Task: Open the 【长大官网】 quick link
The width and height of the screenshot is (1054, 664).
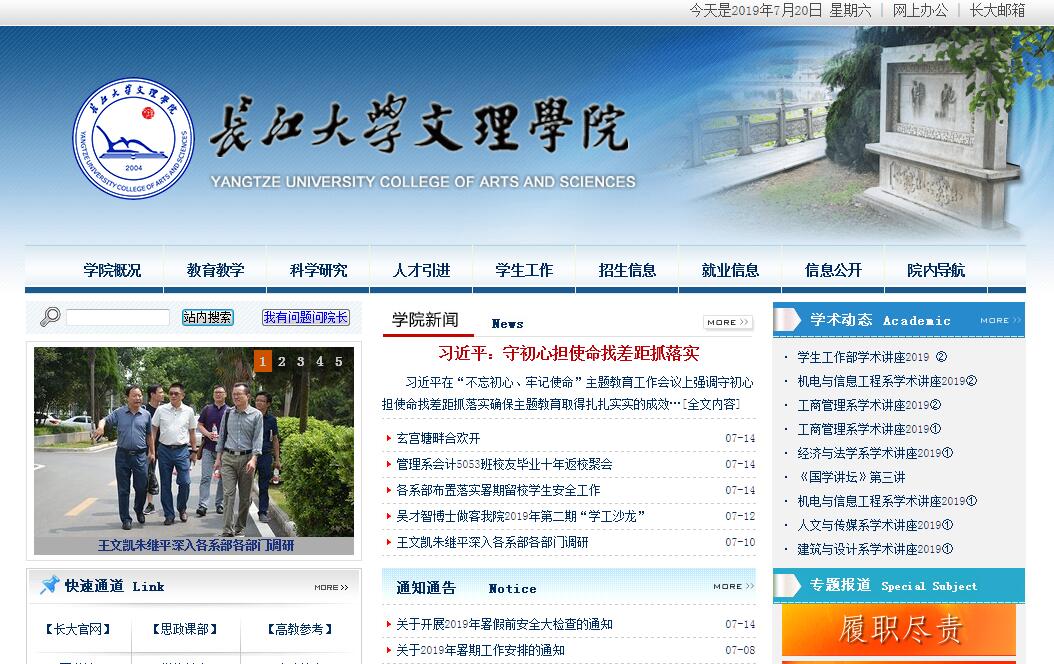Action: pos(78,629)
